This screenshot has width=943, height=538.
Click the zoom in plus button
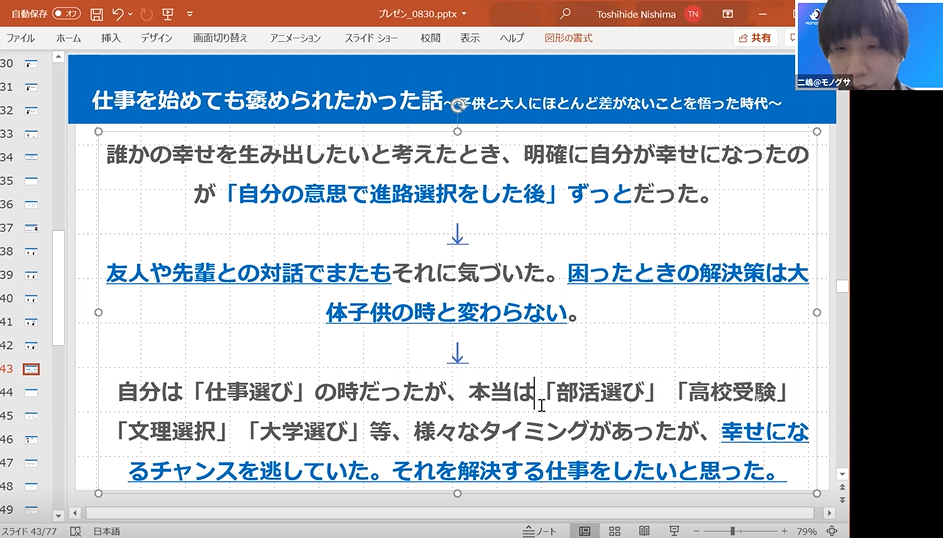(784, 531)
